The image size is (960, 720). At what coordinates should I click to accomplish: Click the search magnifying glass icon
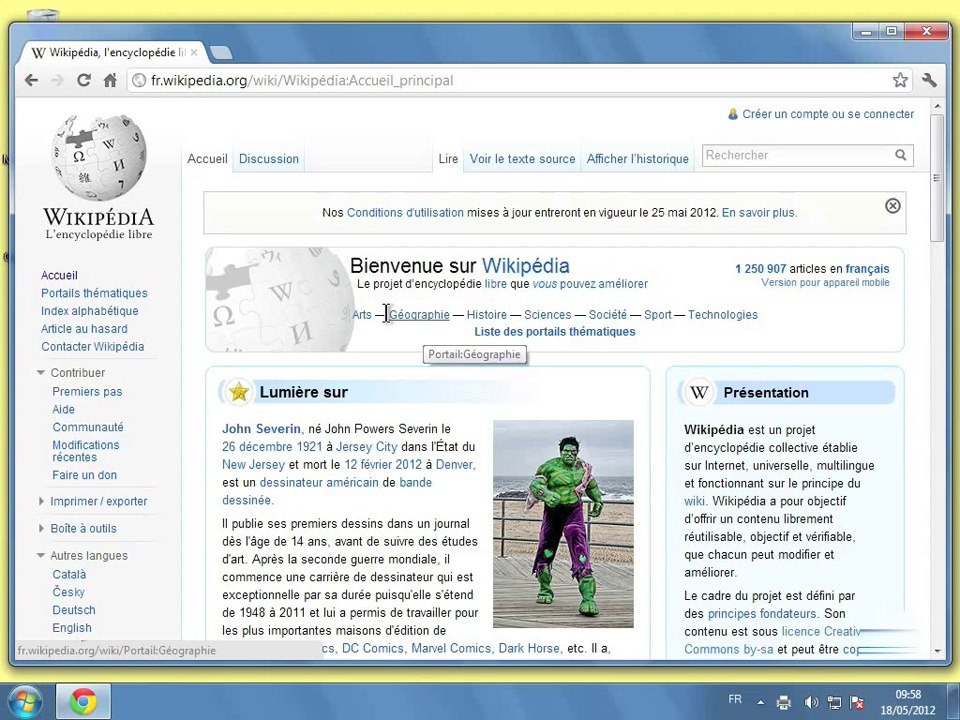(x=901, y=155)
